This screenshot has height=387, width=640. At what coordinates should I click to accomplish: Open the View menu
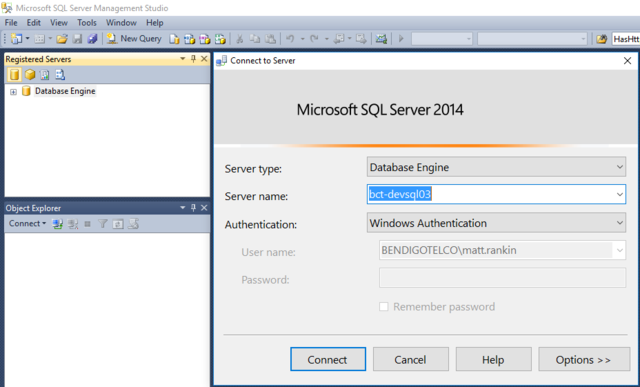[59, 23]
